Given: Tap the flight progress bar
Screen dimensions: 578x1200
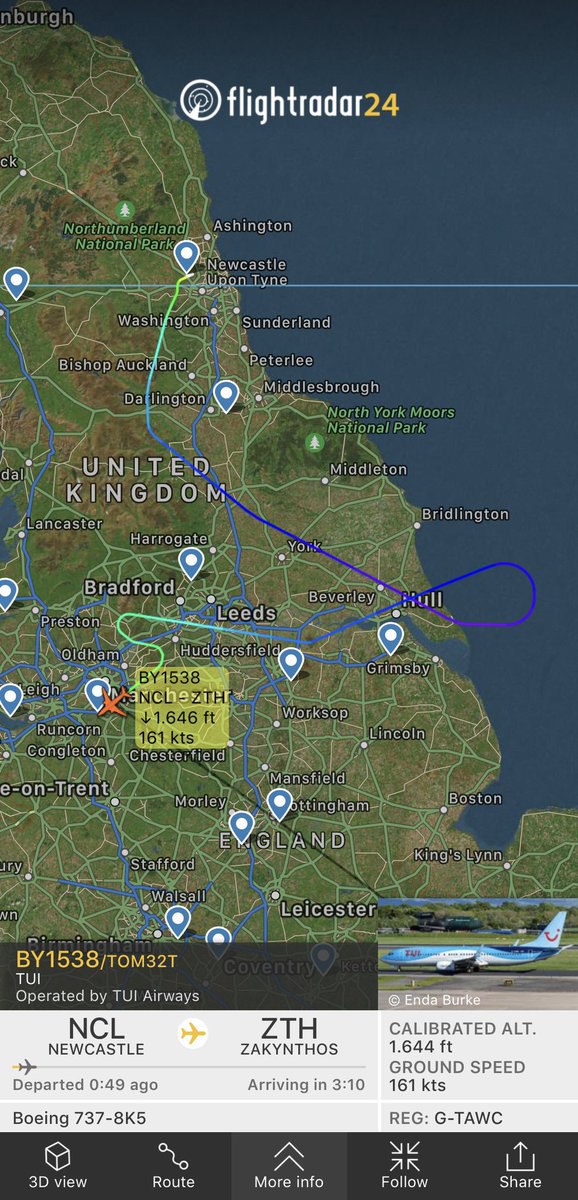Looking at the screenshot, I should [x=189, y=1068].
